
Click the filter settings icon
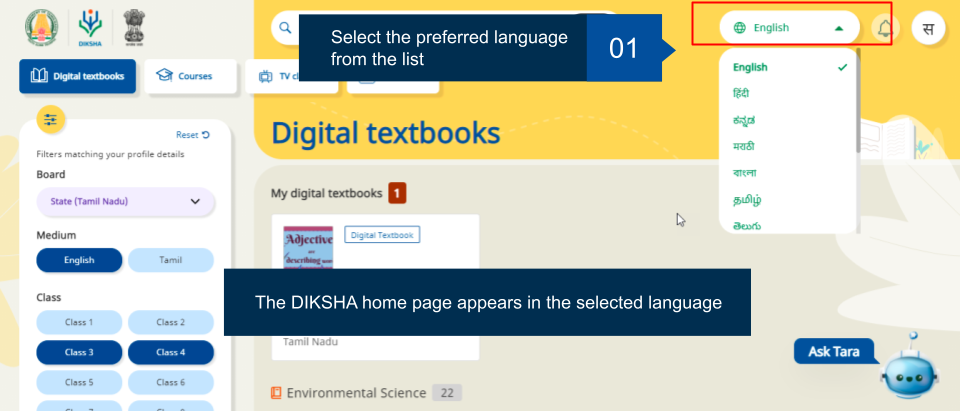click(x=51, y=119)
